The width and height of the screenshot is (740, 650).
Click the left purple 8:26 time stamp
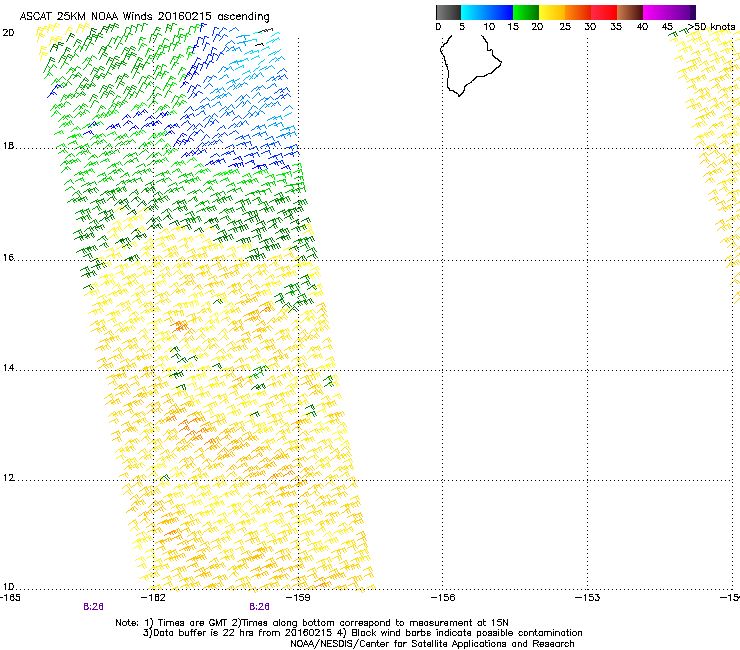(x=93, y=607)
